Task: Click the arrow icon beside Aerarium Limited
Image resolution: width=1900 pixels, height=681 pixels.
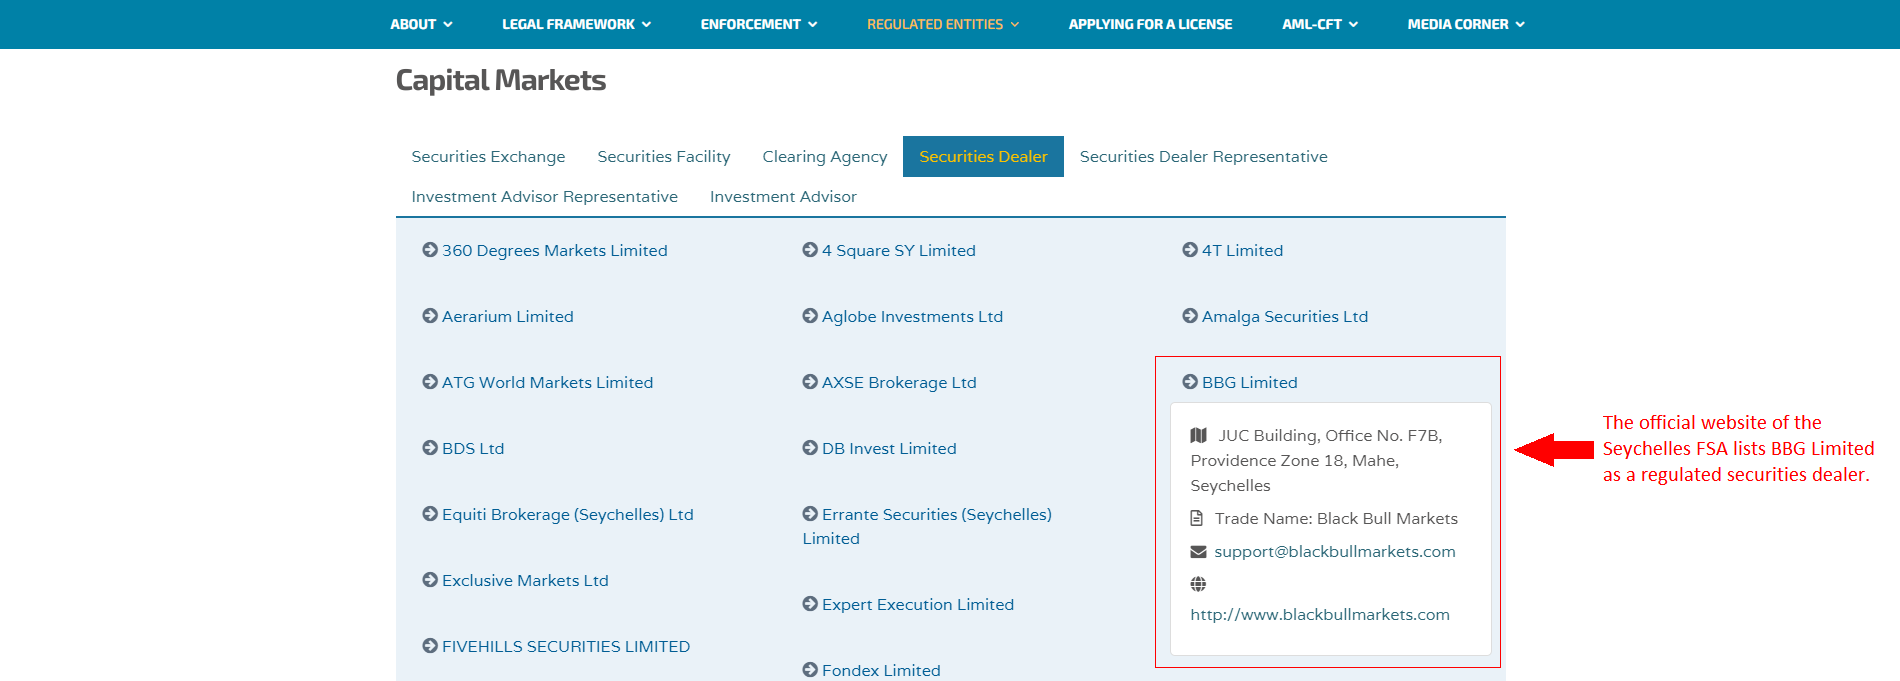Action: point(430,316)
